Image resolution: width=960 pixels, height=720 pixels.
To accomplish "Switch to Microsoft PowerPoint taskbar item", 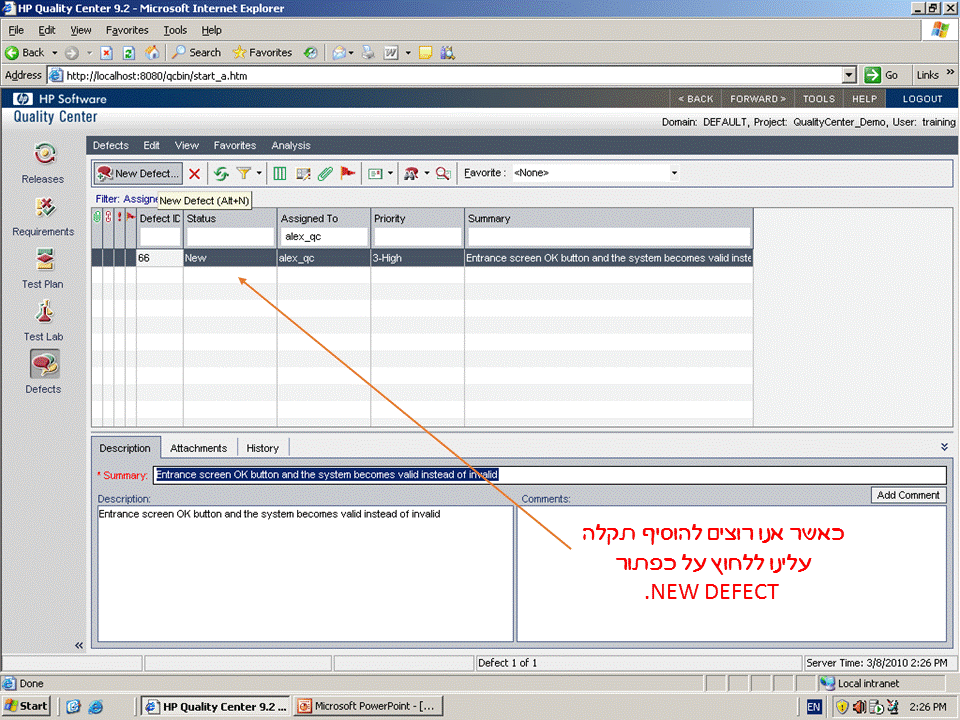I will point(367,706).
